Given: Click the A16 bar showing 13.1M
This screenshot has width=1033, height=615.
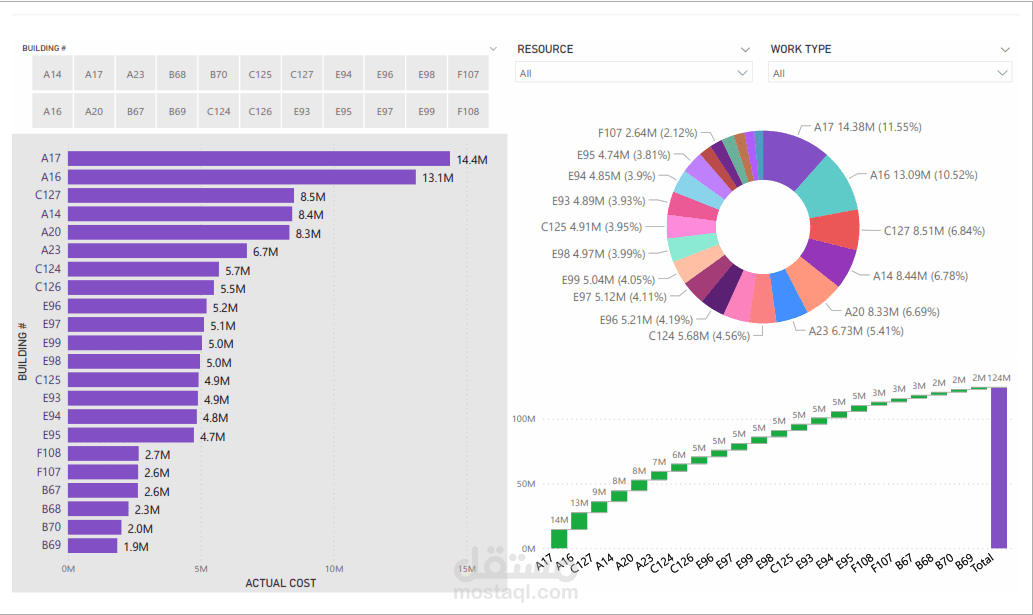Looking at the screenshot, I should click(x=240, y=177).
